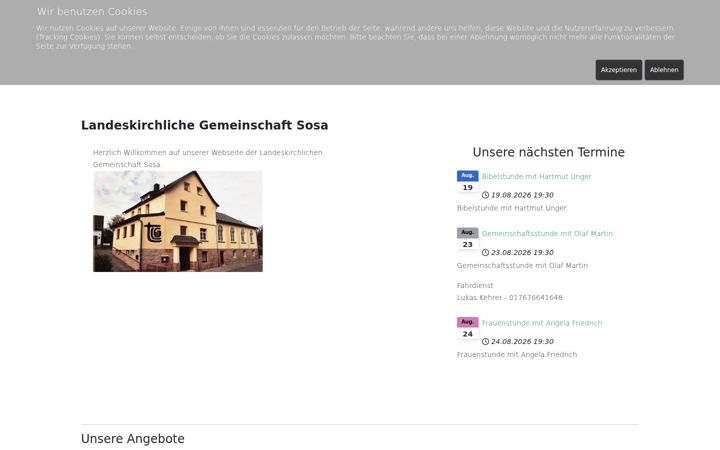This screenshot has height=450, width=720.
Task: Click the Unsere Angebote heading
Action: [133, 439]
